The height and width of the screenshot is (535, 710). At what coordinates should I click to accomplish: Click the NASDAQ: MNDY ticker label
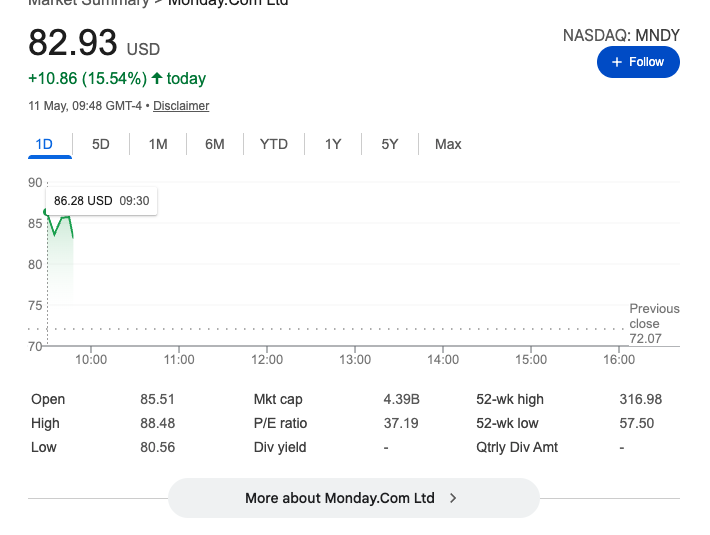coord(621,35)
